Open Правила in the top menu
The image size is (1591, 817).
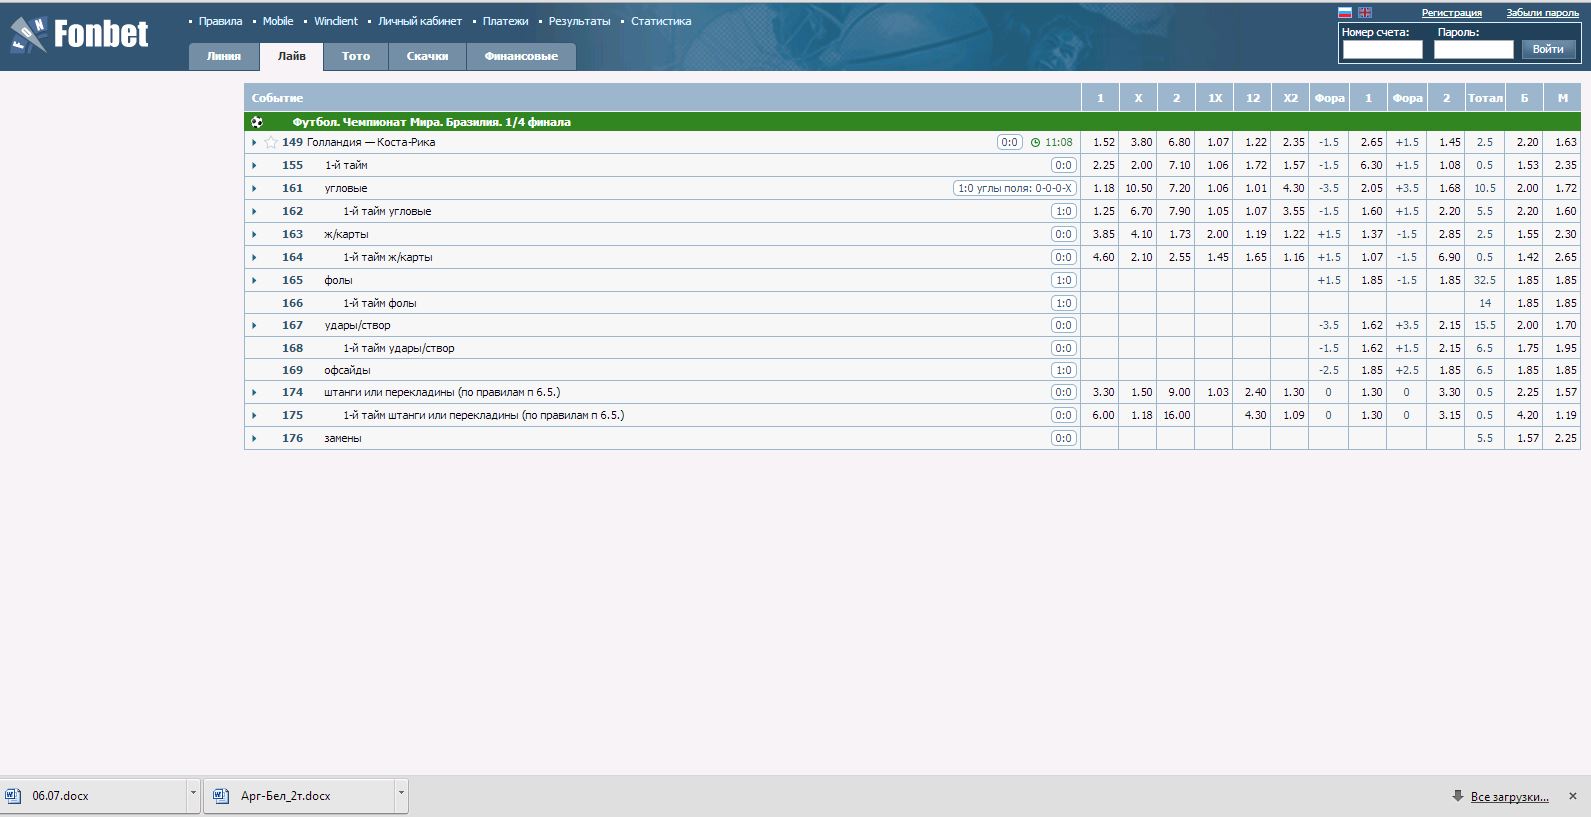(x=220, y=21)
